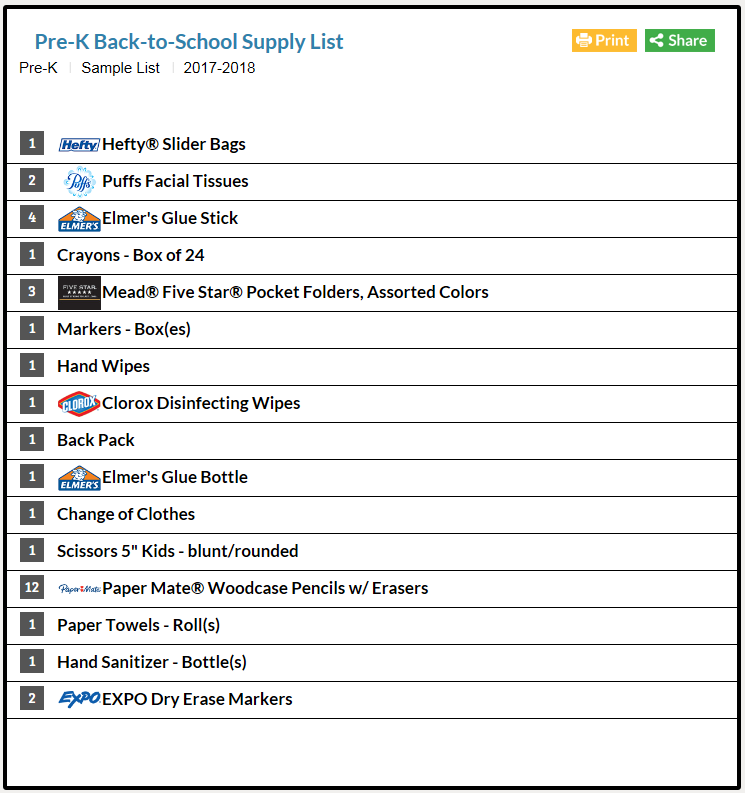745x793 pixels.
Task: Select Clorox Disinfecting Wipes item
Action: point(201,404)
